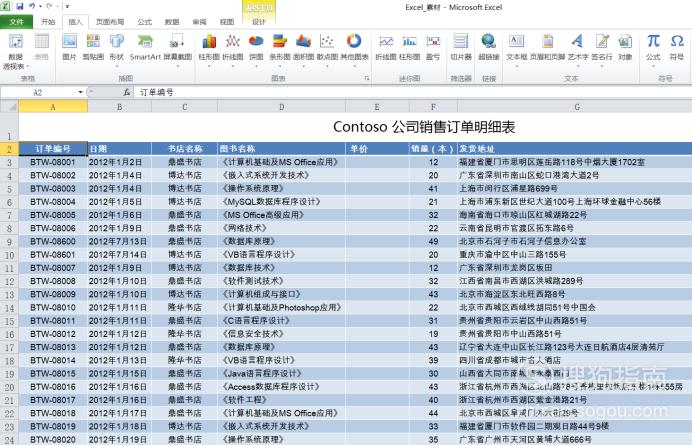Insert an equation (公式 π)
The height and width of the screenshot is (445, 692).
coord(653,49)
